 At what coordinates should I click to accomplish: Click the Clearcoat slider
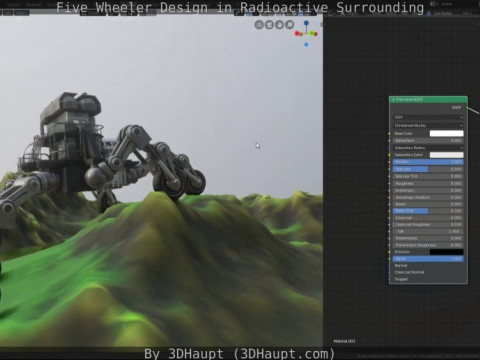point(428,218)
